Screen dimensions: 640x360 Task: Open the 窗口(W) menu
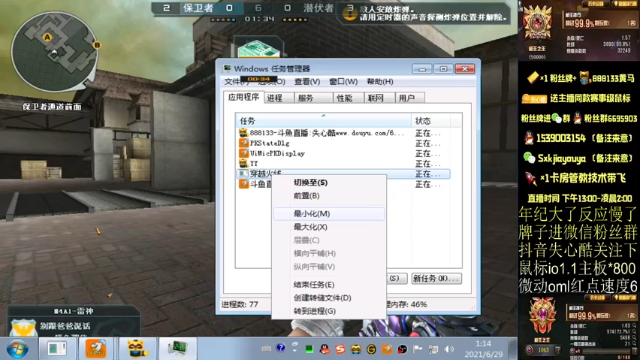click(x=343, y=82)
